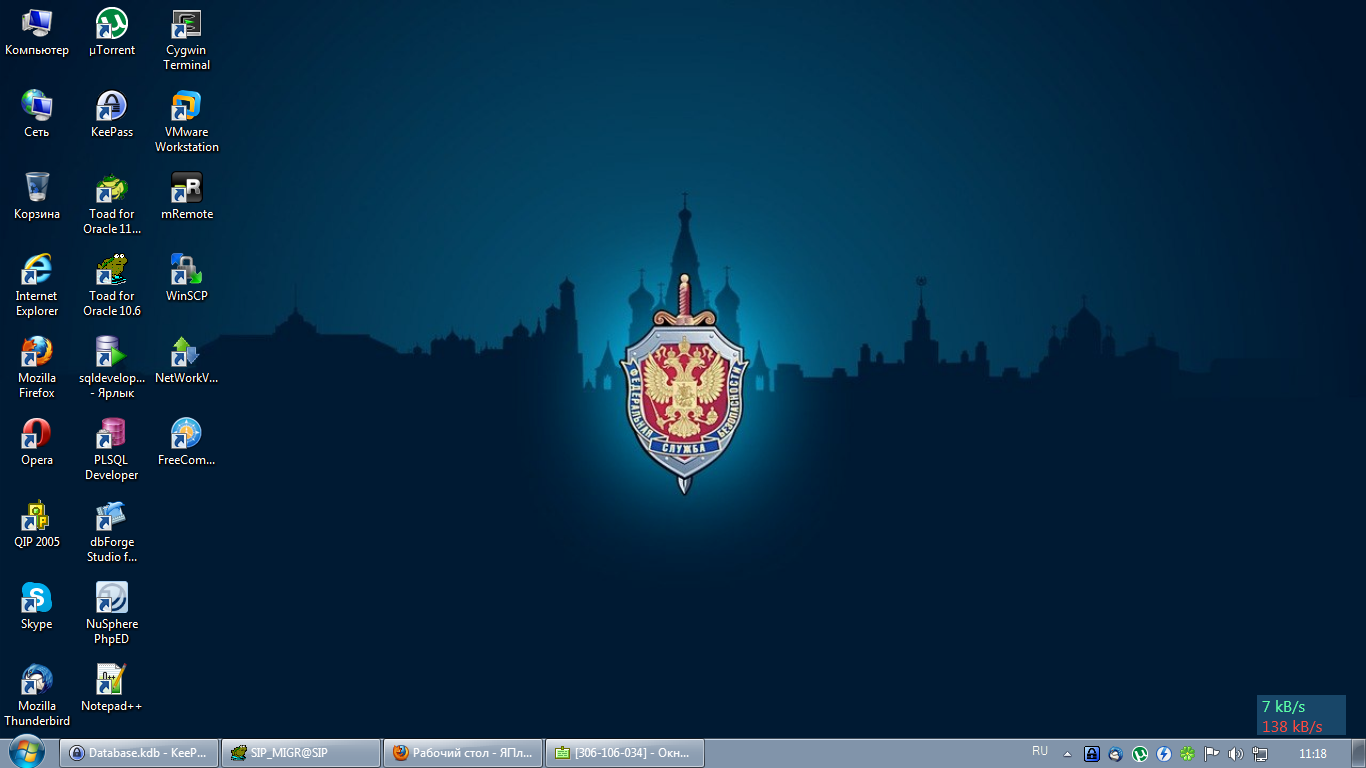Select the Mozilla Firefox desktop shortcut

pos(37,367)
